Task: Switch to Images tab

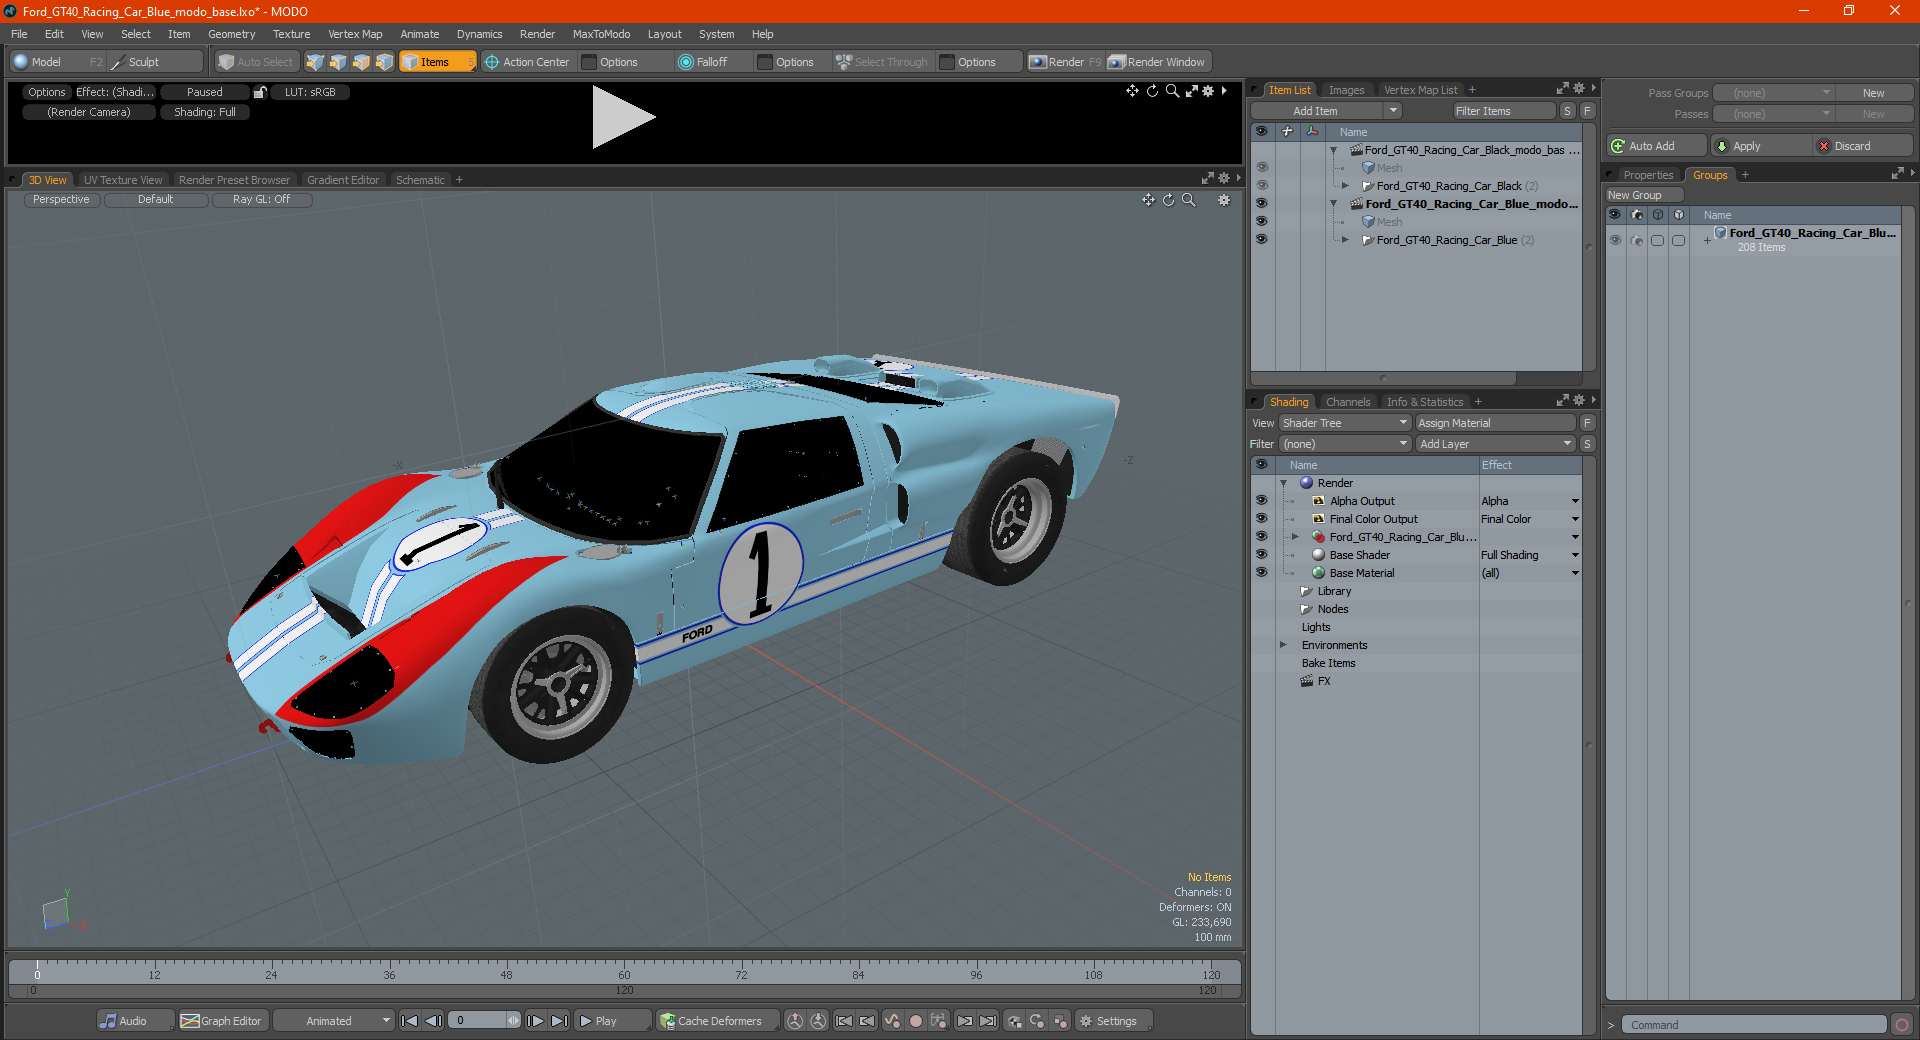Action: click(x=1346, y=90)
